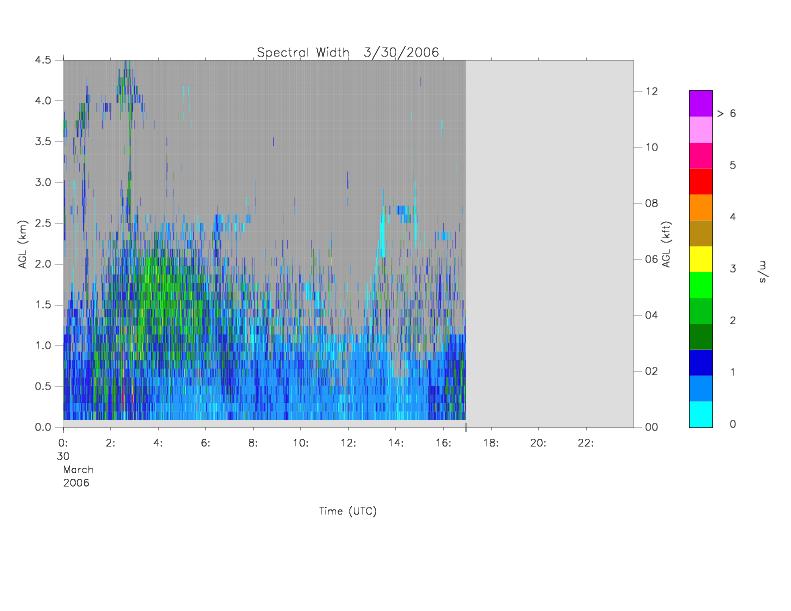This screenshot has height=611, width=791.
Task: Click the '0.5' tick on the km axis
Action: click(43, 386)
